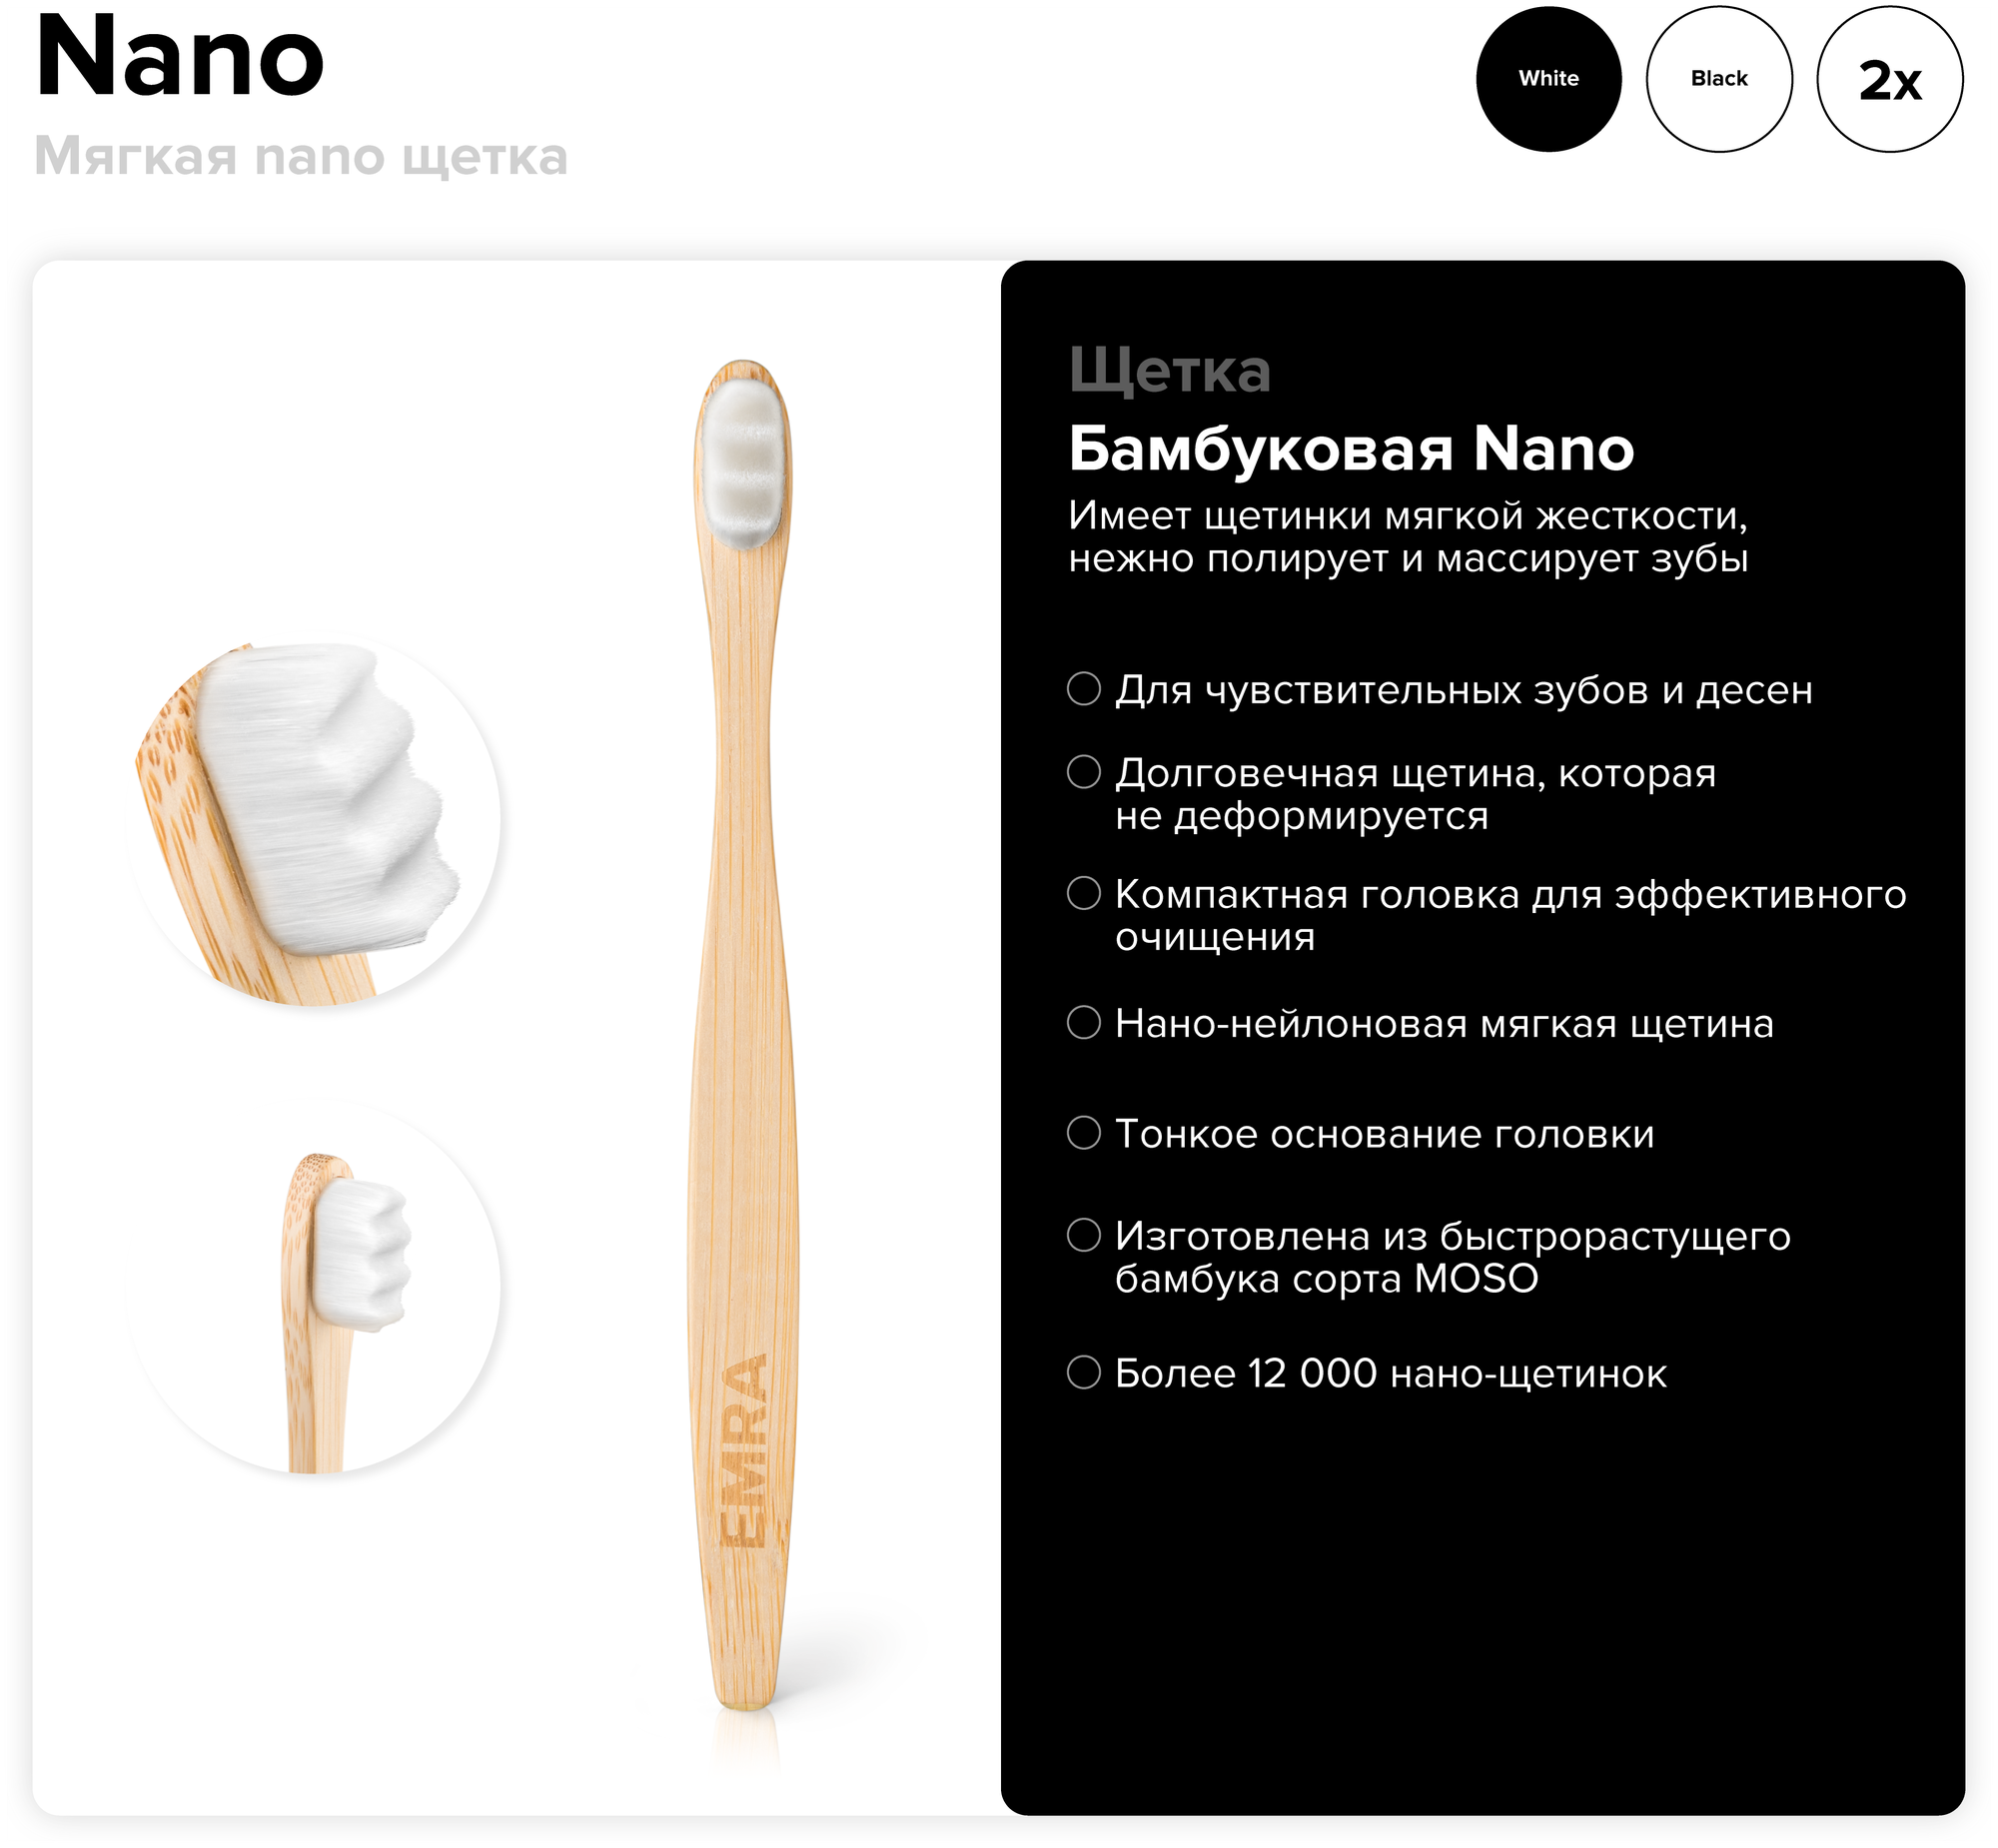Select bullet beside compact head feature
The width and height of the screenshot is (1998, 1848).
pyautogui.click(x=1084, y=893)
